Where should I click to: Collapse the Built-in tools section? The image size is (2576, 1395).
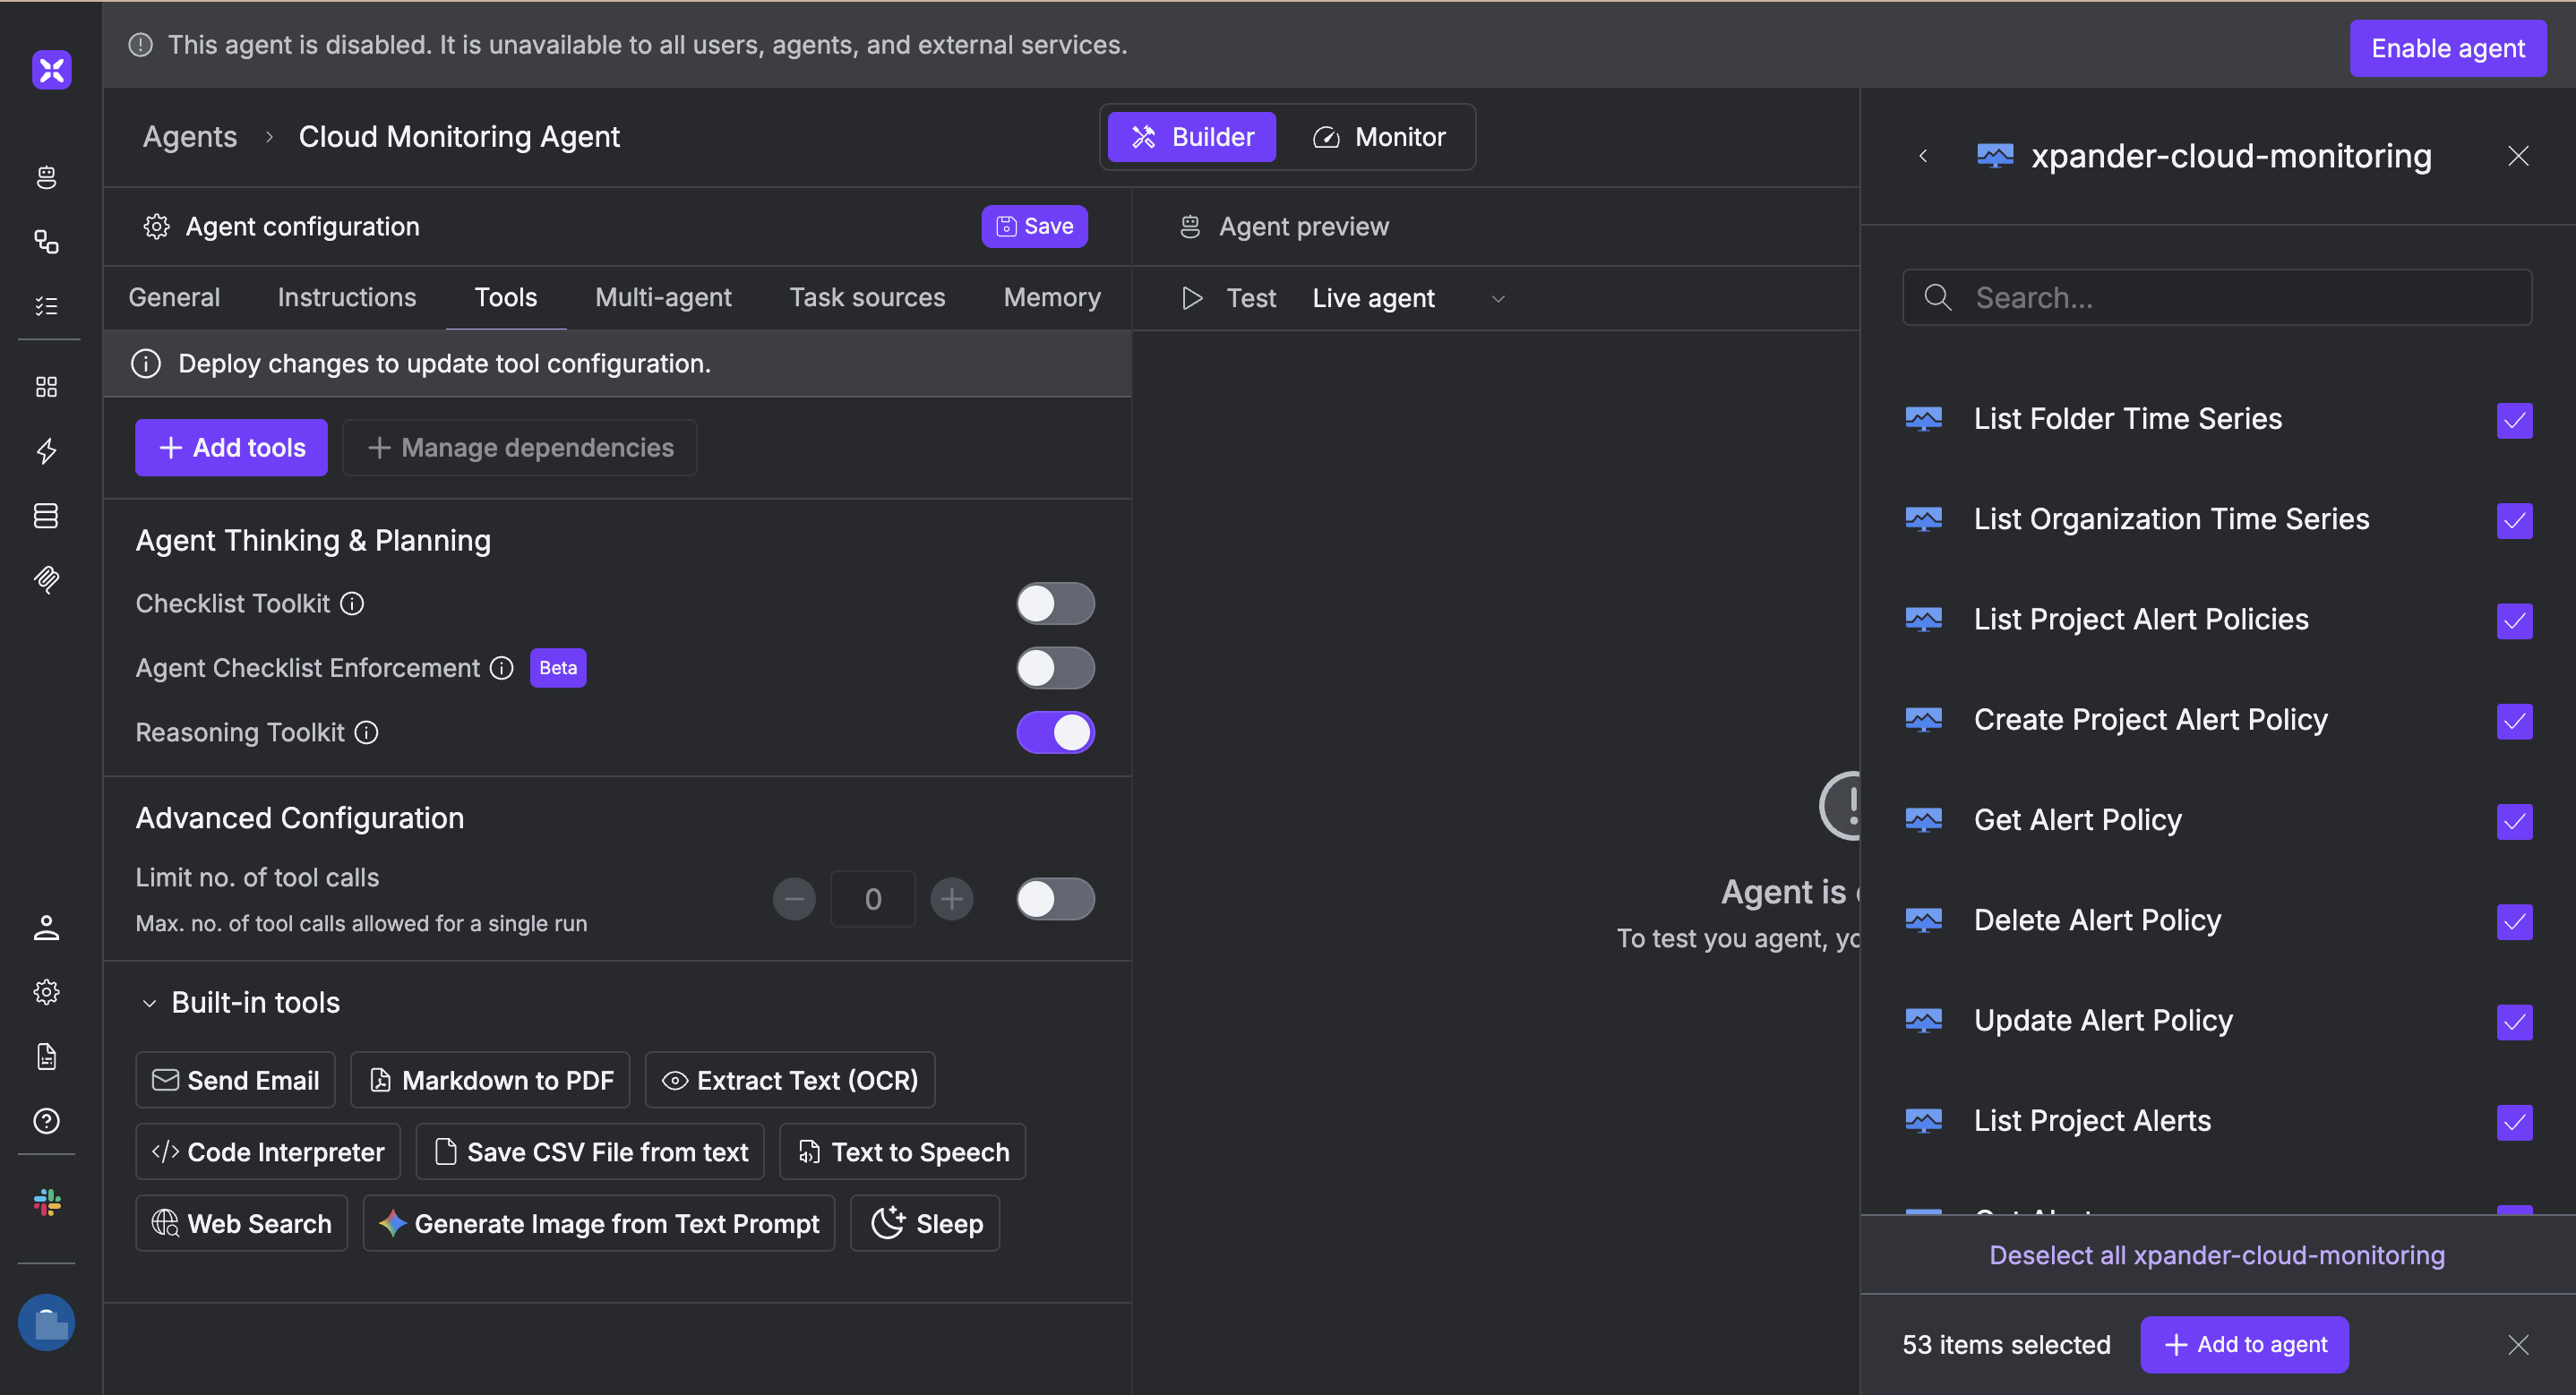(149, 1003)
